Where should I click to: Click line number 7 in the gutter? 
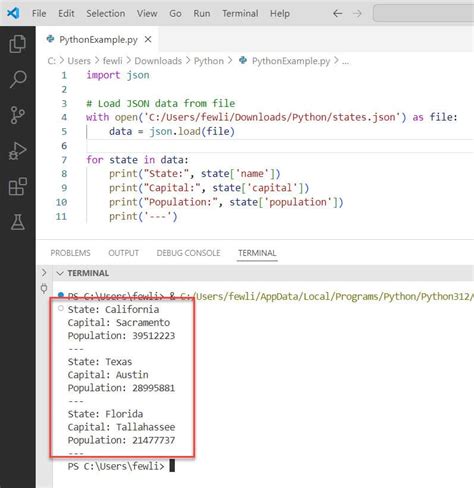pos(64,160)
